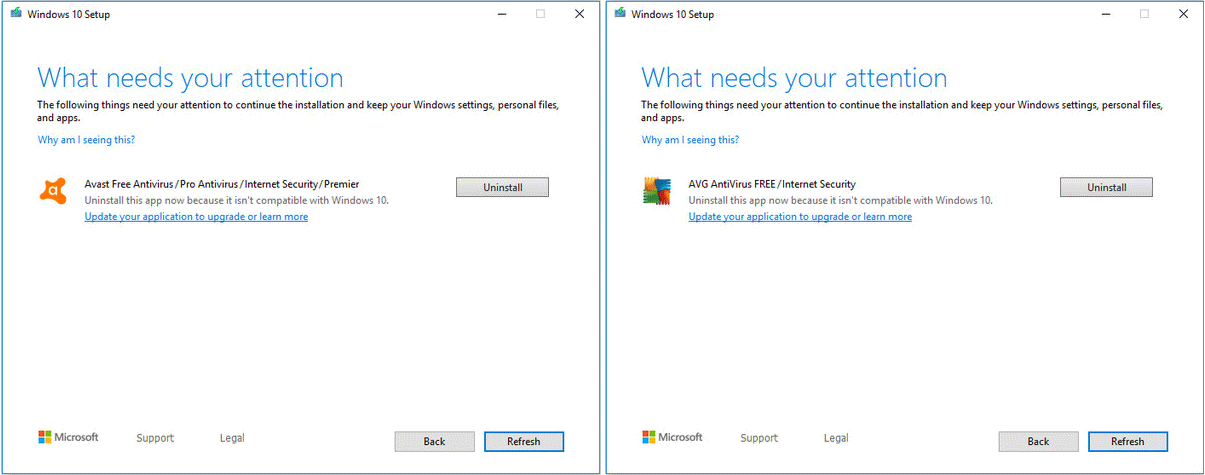
Task: Open Avast 'Update your application' link
Action: [196, 216]
